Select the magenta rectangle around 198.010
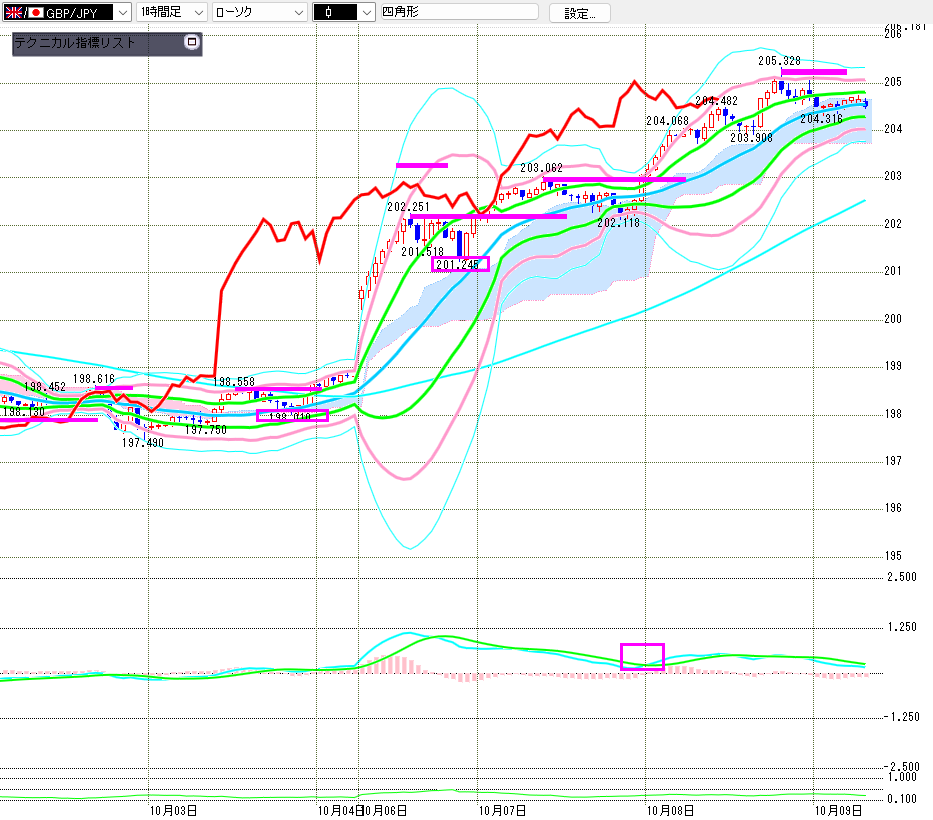Screen dimensions: 933x820 point(292,415)
